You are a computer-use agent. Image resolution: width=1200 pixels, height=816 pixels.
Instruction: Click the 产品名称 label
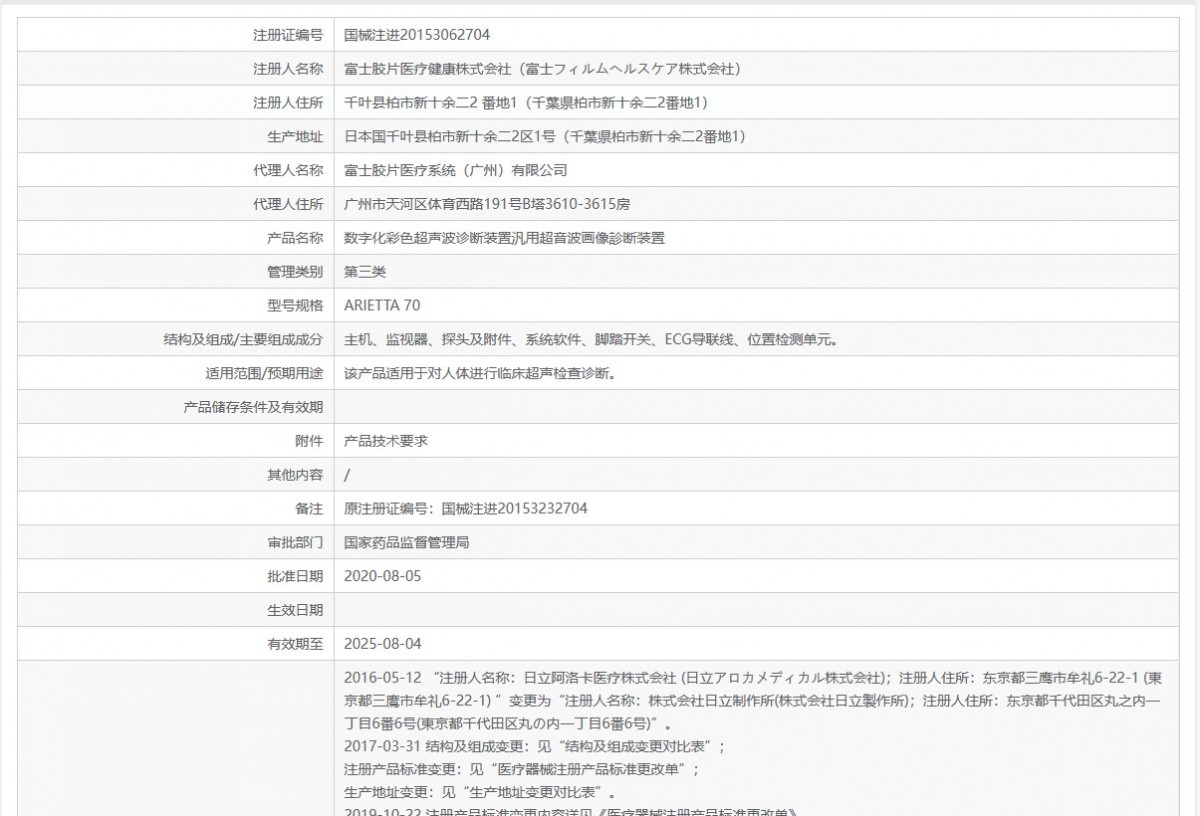coord(295,239)
